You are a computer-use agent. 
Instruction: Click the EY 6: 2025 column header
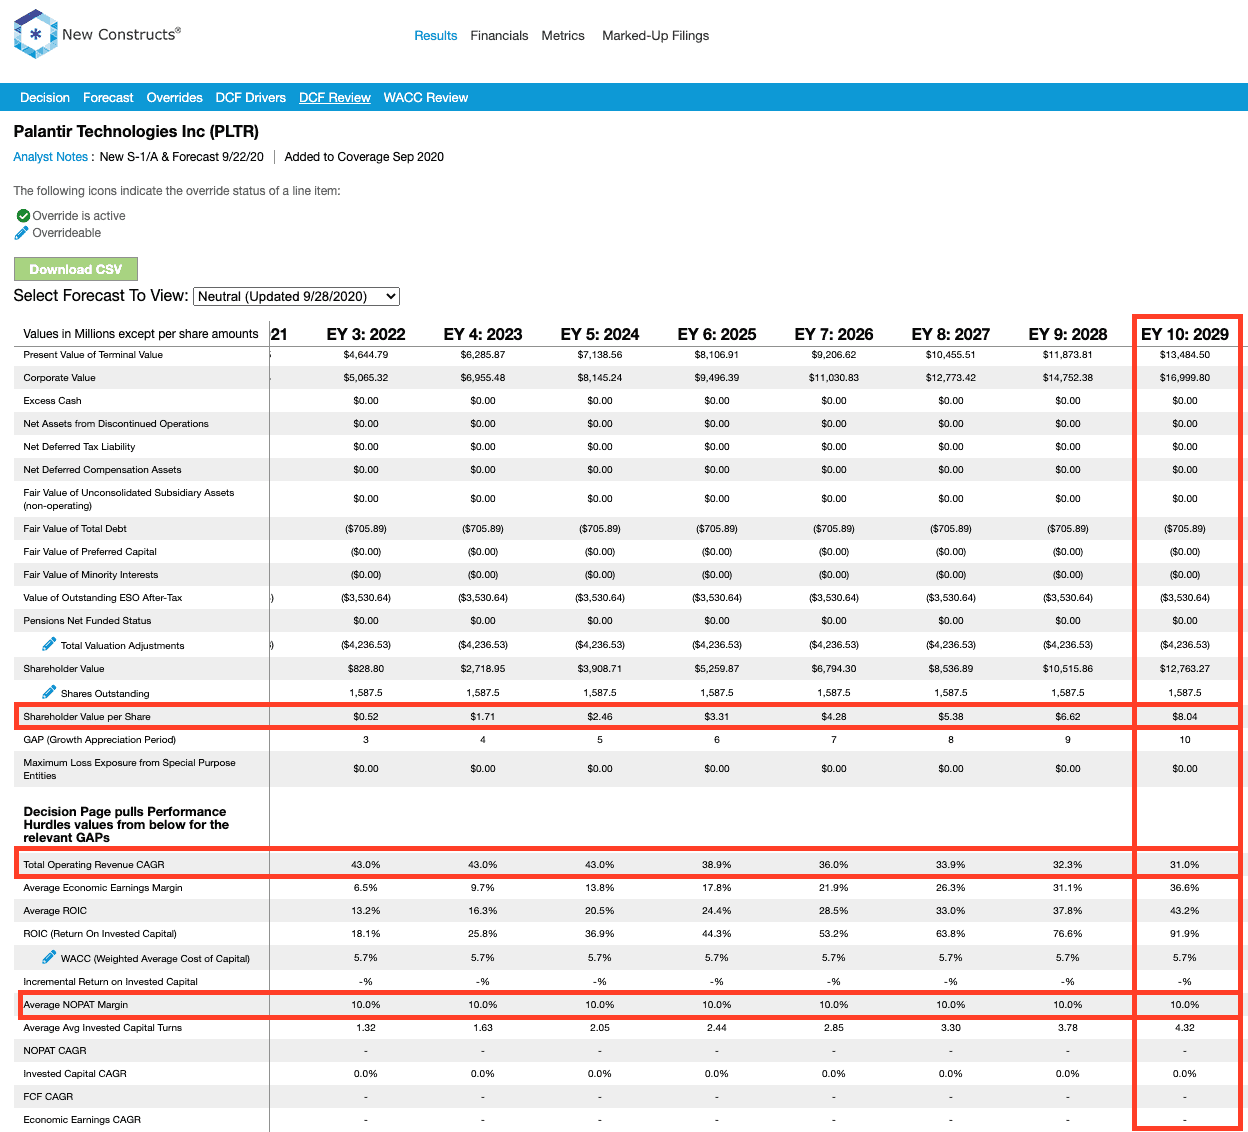(717, 334)
